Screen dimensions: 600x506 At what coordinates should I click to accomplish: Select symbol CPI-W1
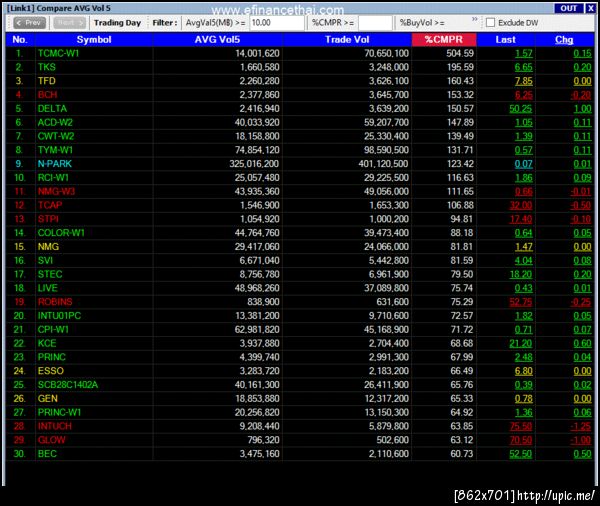[x=53, y=329]
